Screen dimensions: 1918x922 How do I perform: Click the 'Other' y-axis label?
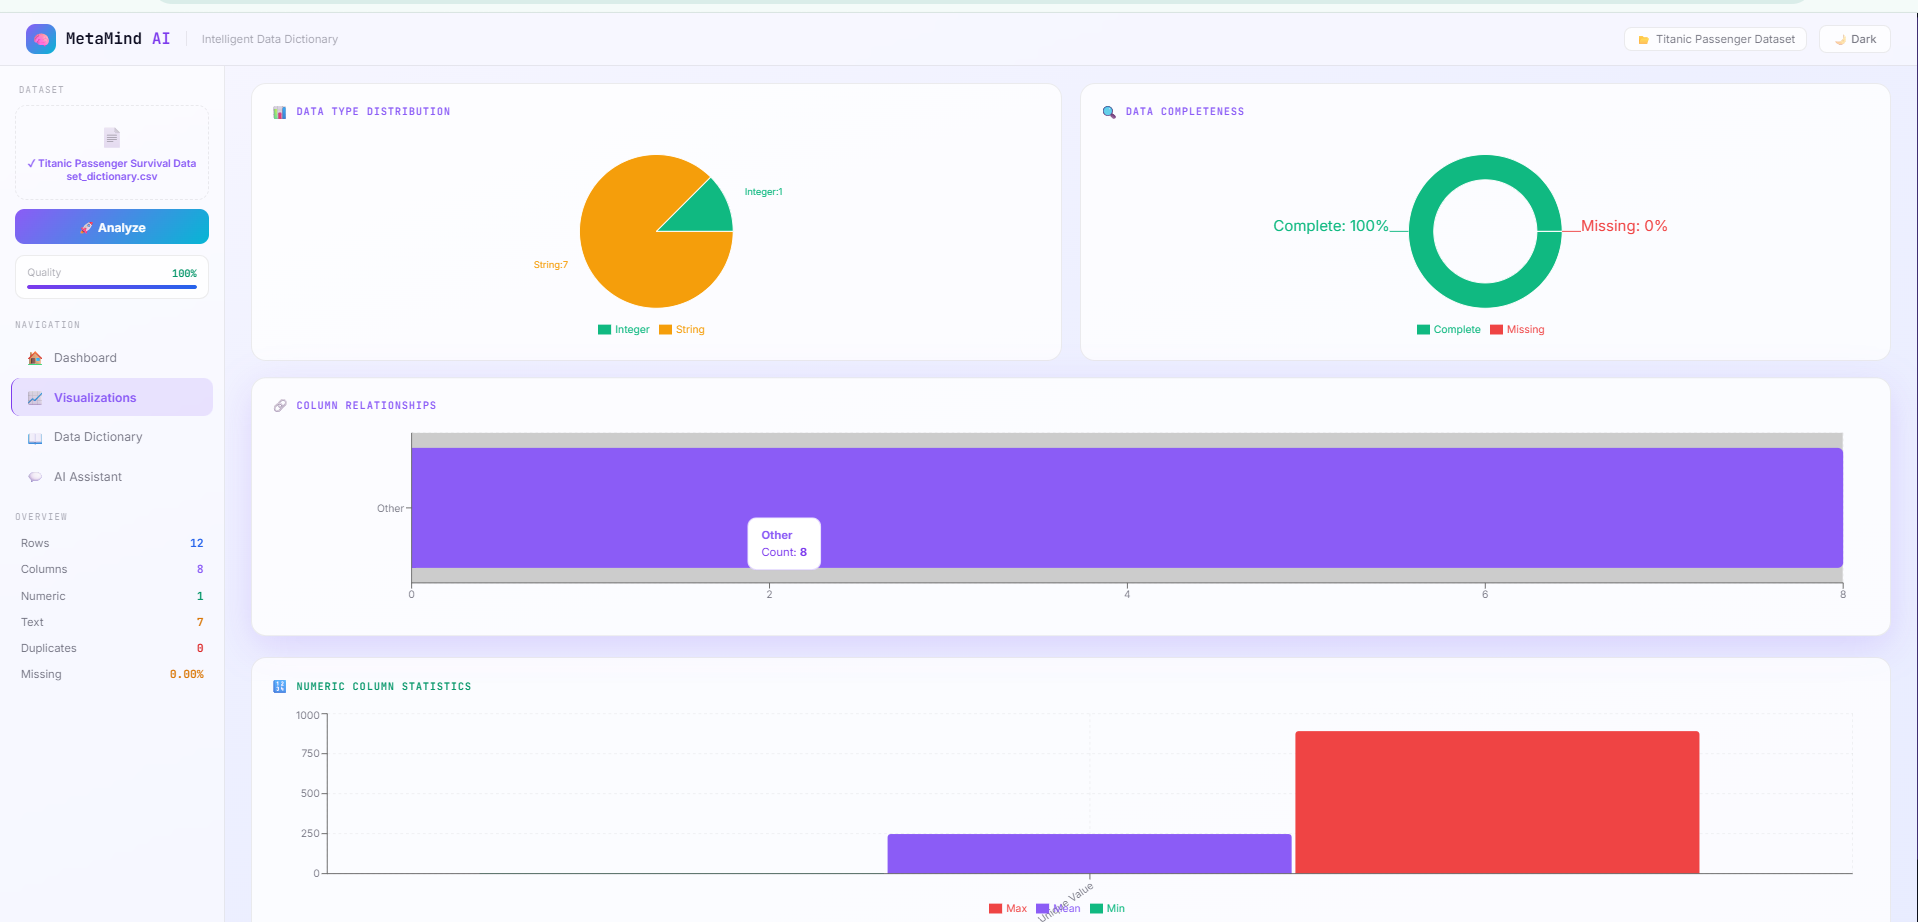(x=390, y=509)
